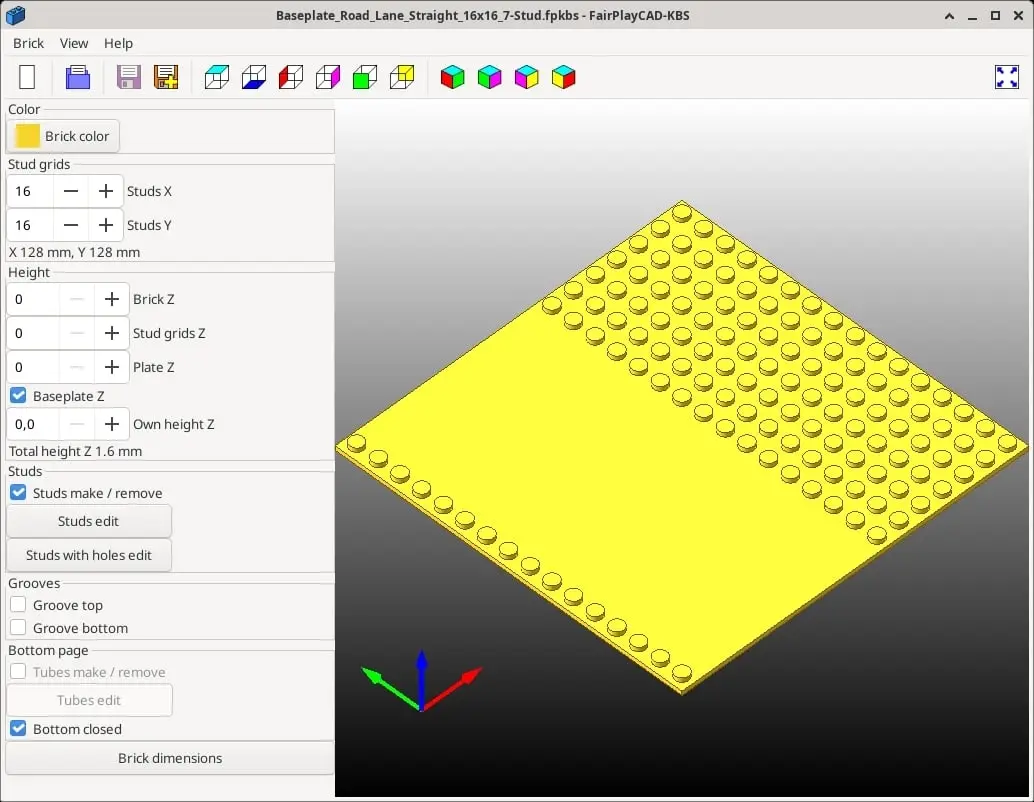This screenshot has width=1034, height=802.
Task: Enable the Groove top checkbox
Action: pos(18,605)
